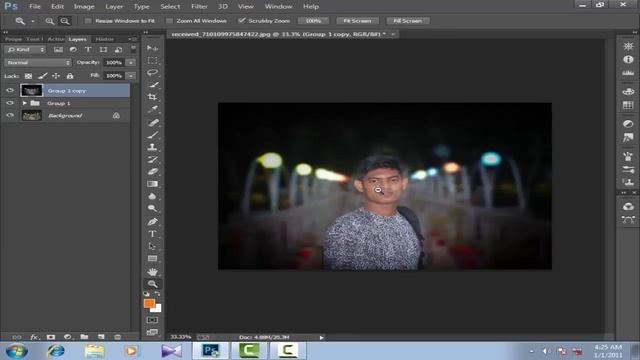
Task: Select the Lasso tool
Action: (x=152, y=73)
